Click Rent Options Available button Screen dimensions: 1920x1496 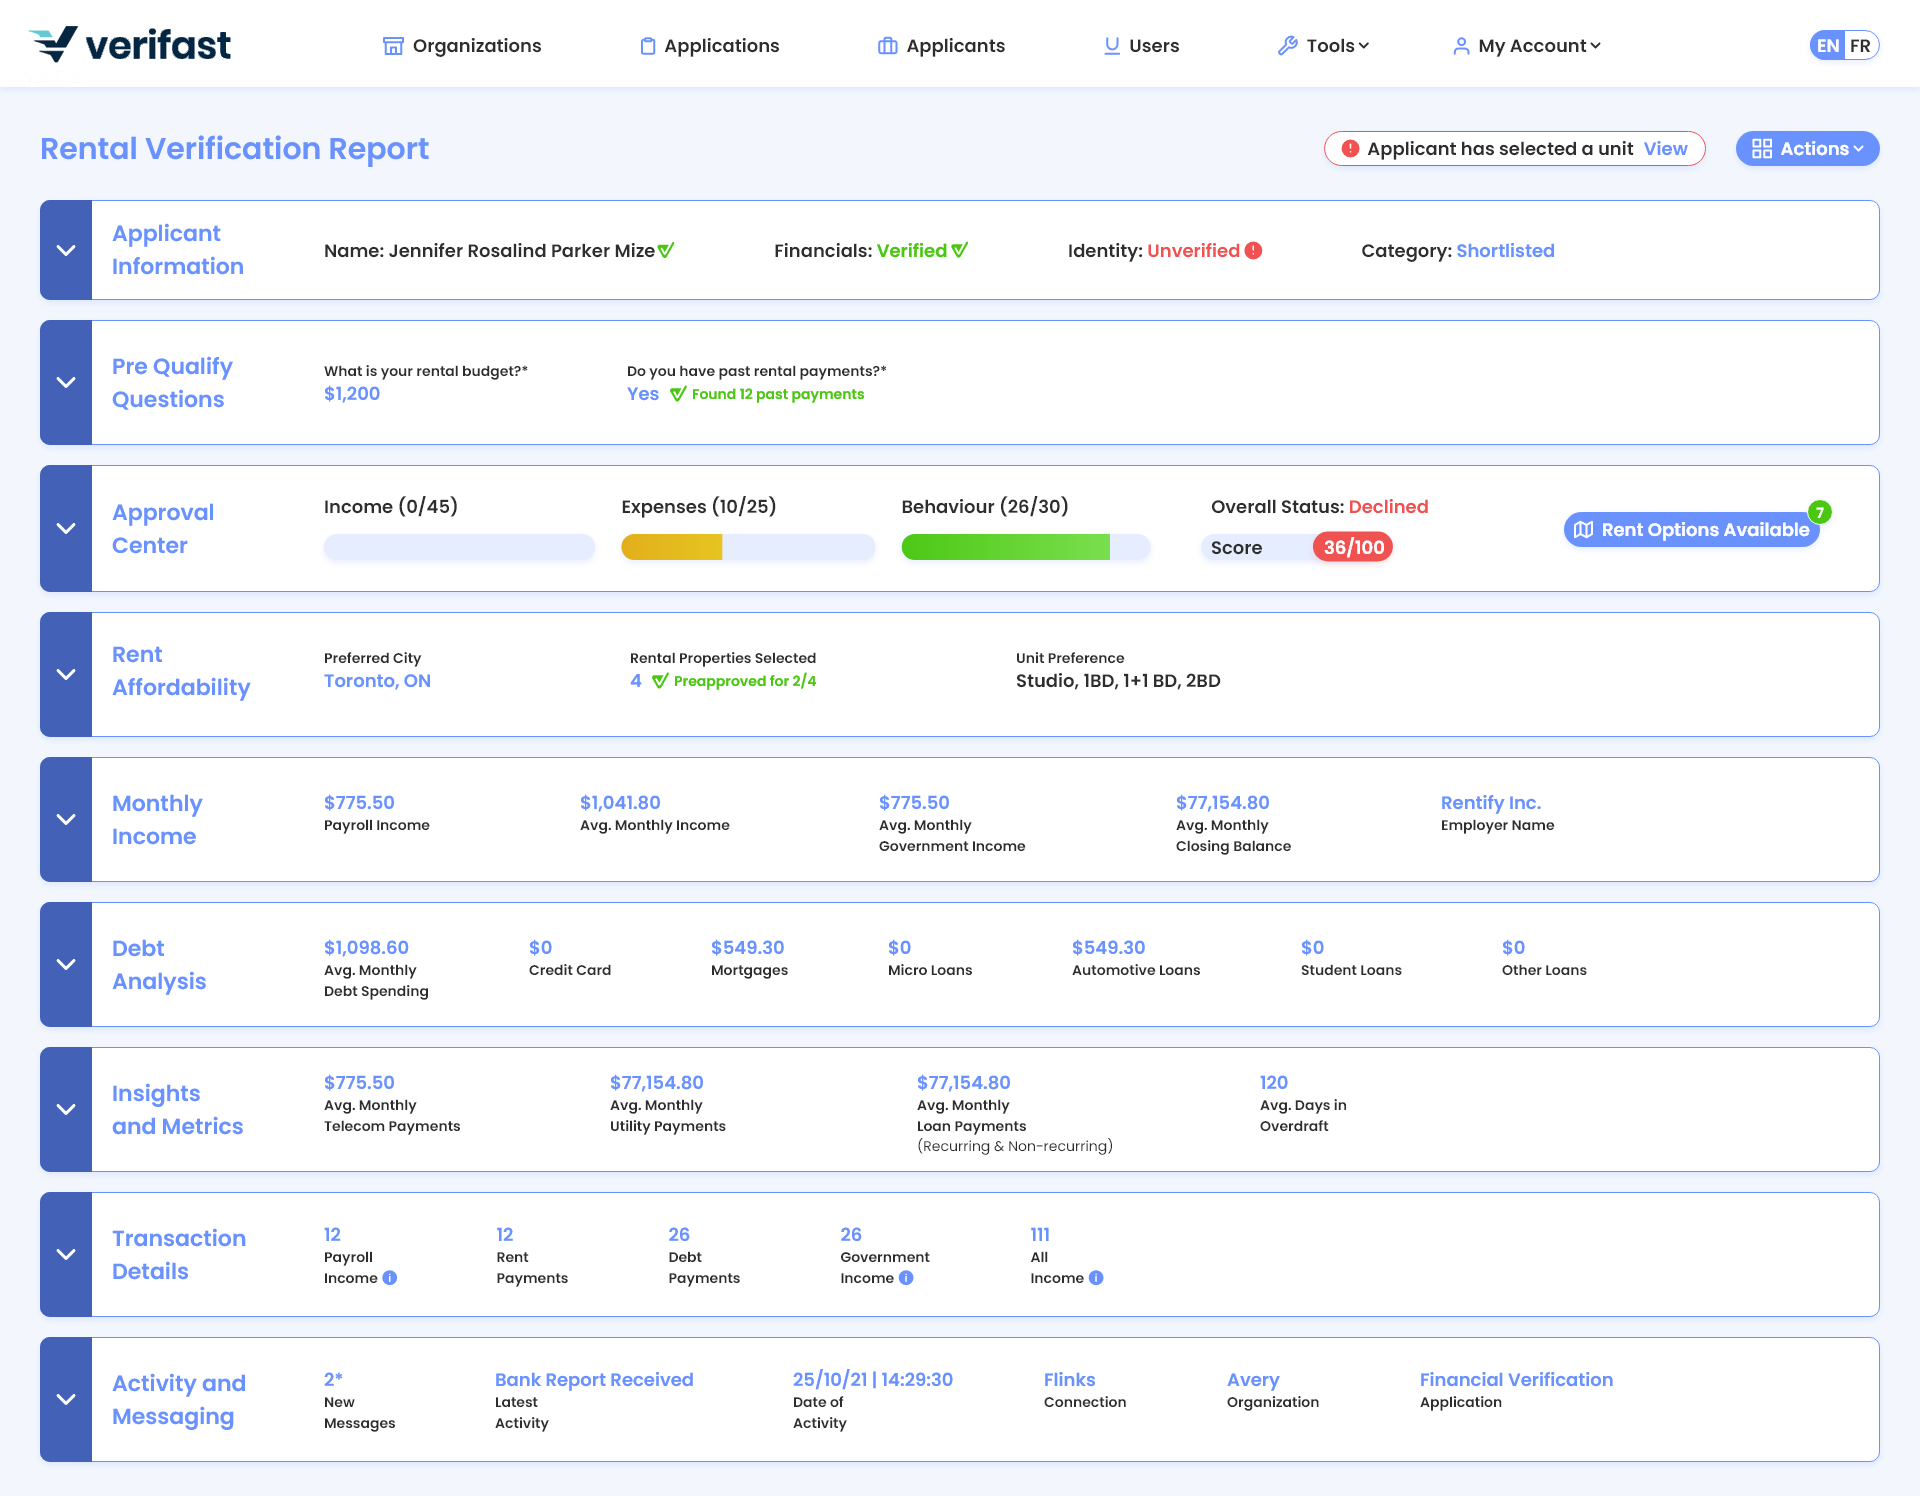1692,530
